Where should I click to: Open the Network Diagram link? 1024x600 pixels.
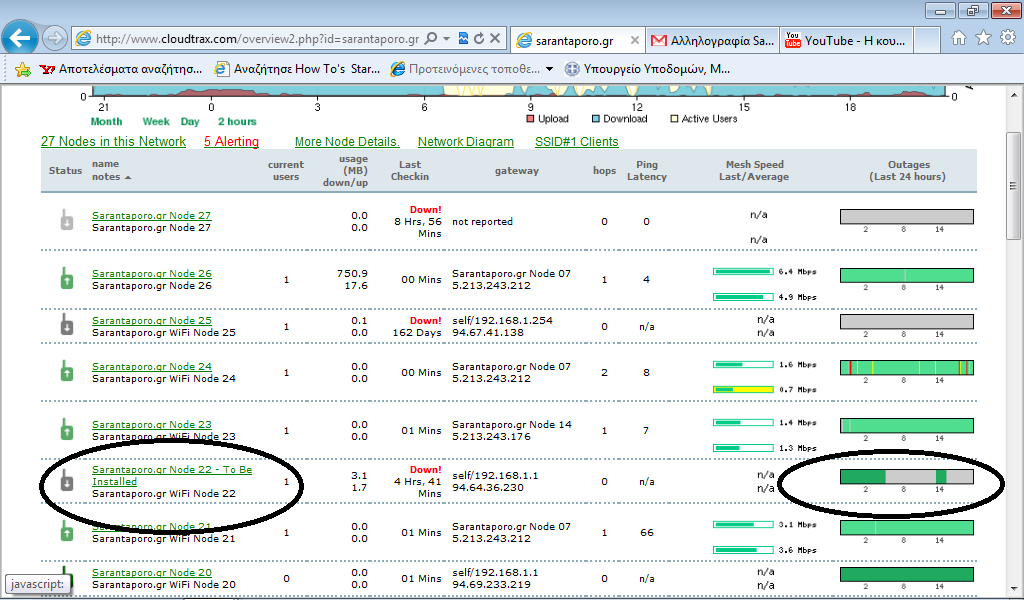[466, 142]
